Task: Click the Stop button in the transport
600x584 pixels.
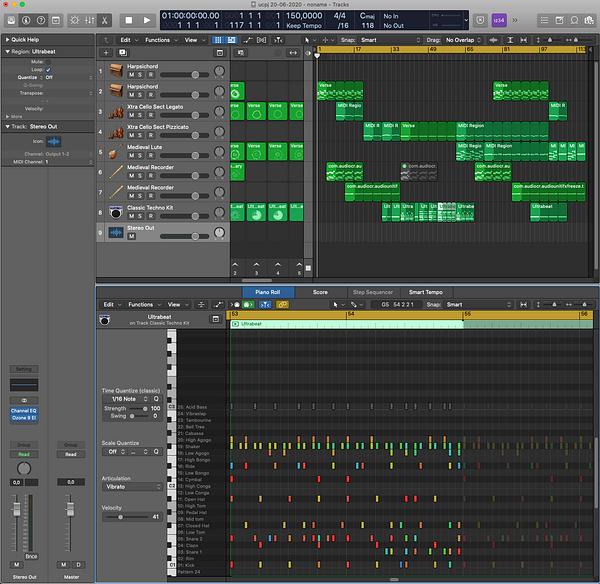Action: point(128,20)
